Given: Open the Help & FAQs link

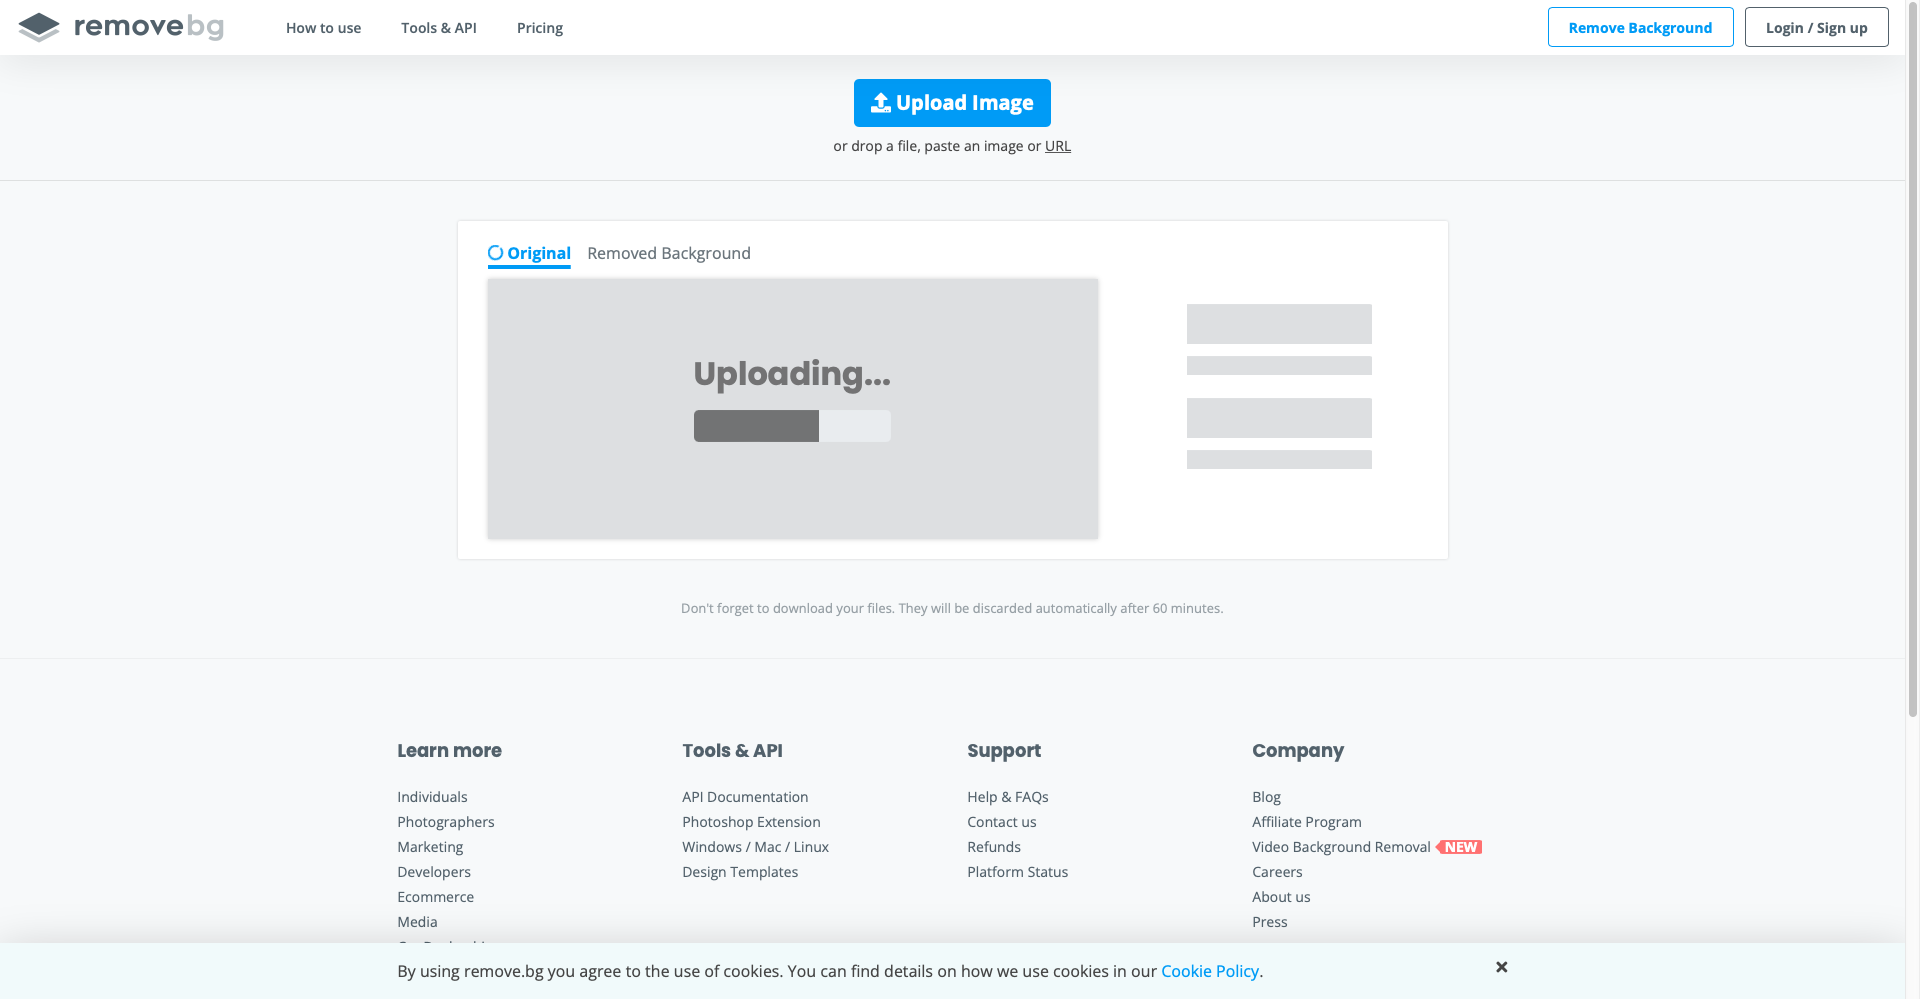Looking at the screenshot, I should tap(1008, 797).
